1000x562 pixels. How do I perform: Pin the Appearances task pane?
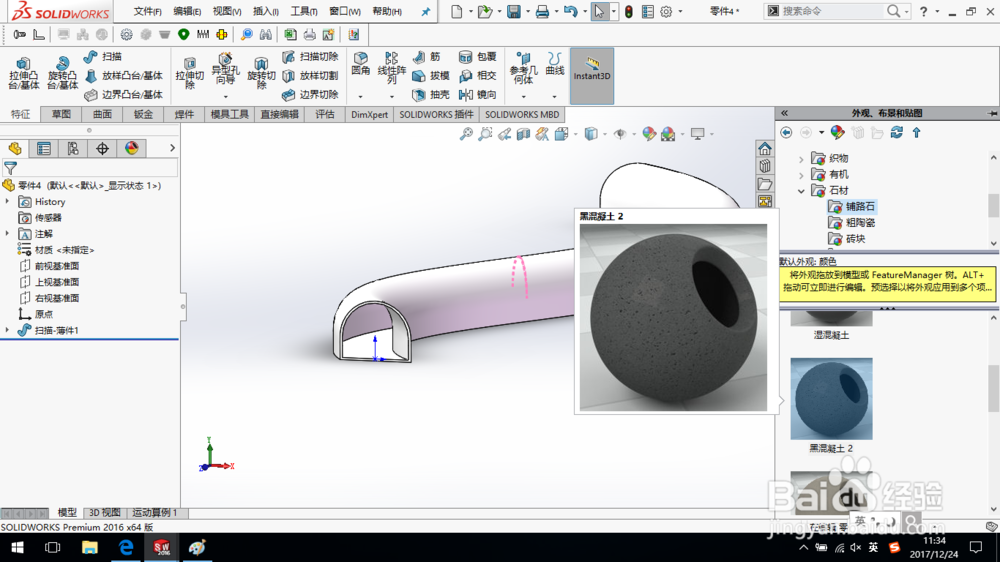tap(992, 114)
